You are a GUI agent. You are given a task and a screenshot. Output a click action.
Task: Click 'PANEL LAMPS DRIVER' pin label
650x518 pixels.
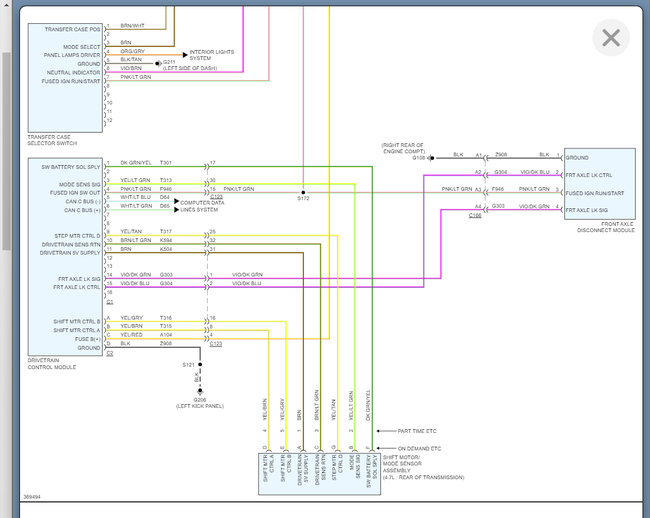pos(72,55)
